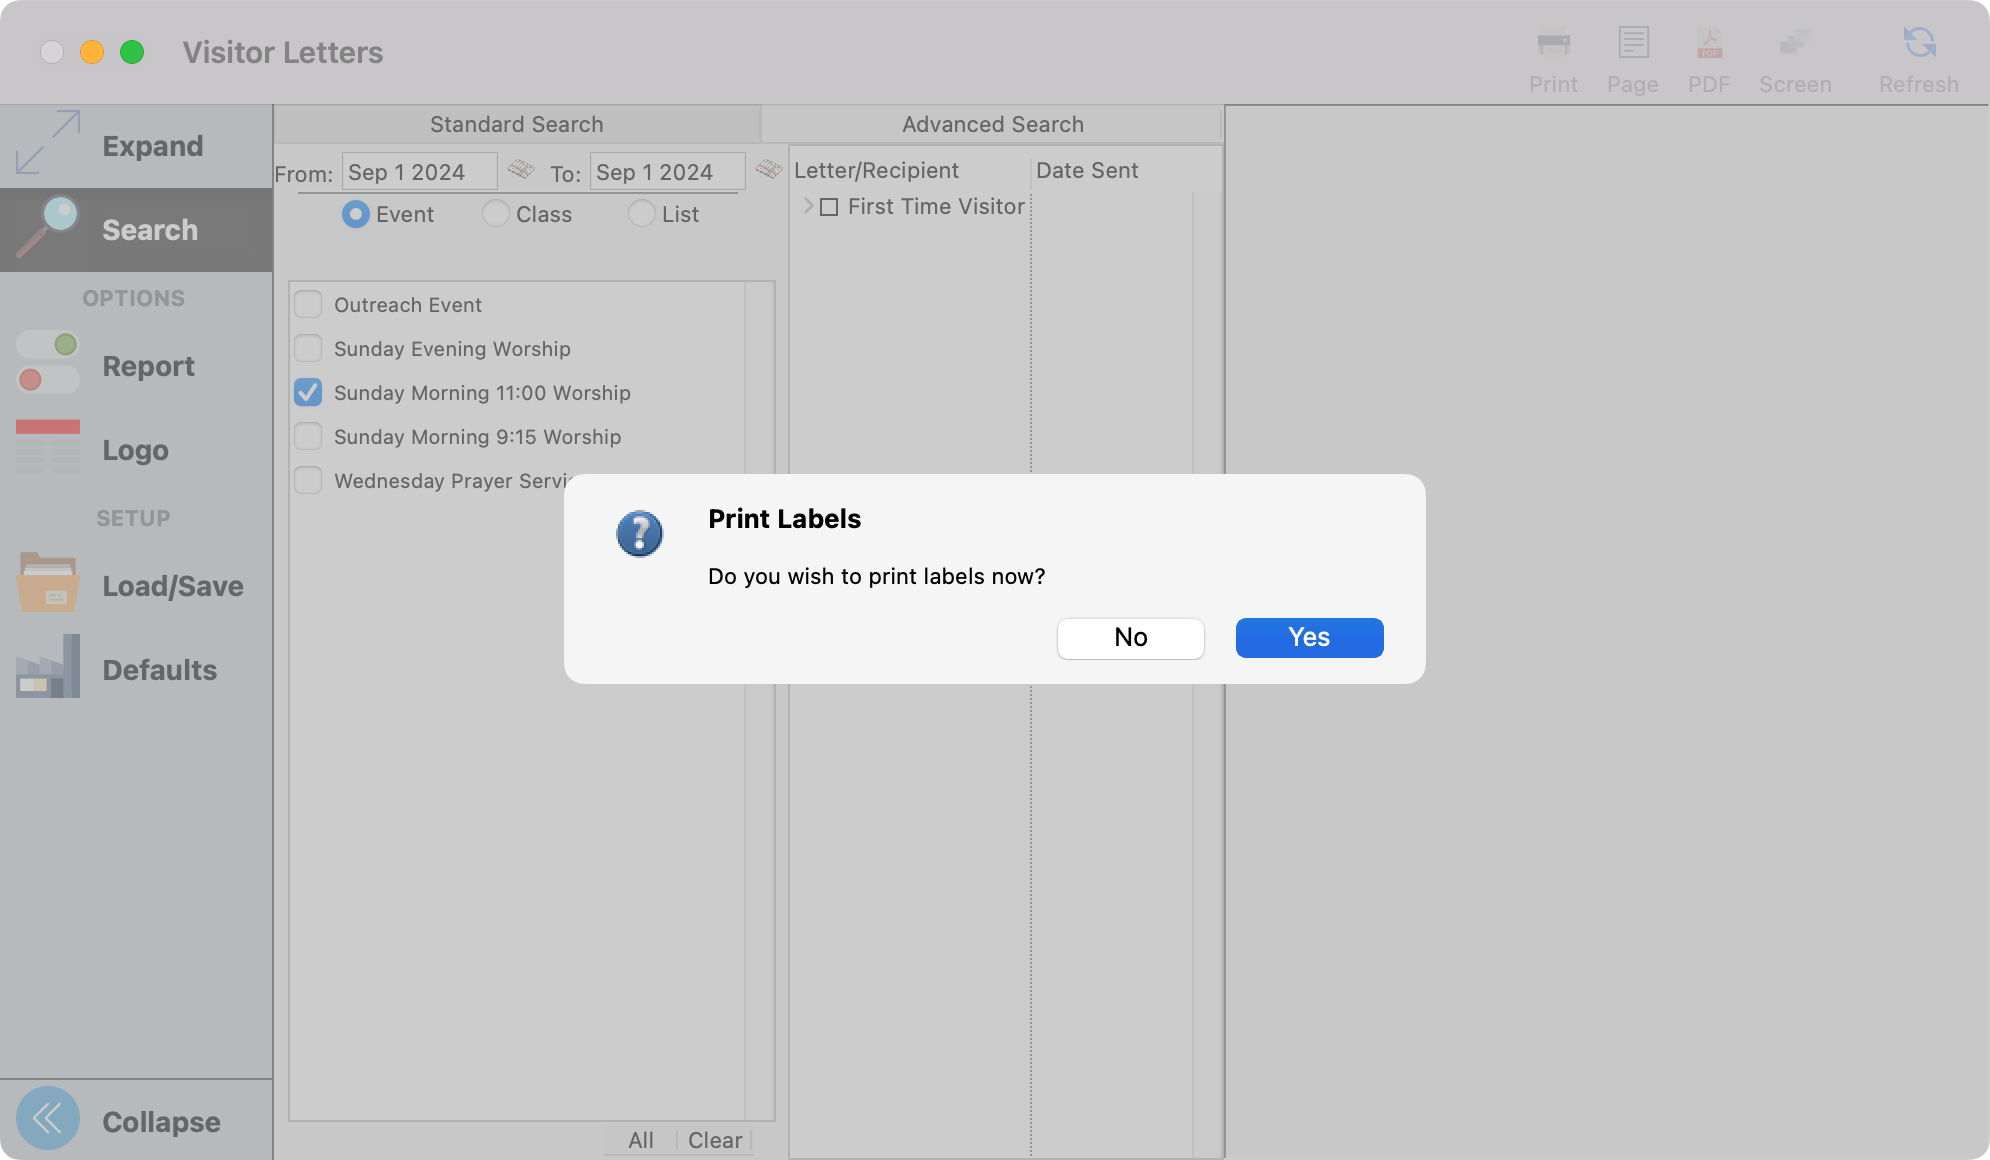Click the From date input field
1990x1160 pixels.
418,172
